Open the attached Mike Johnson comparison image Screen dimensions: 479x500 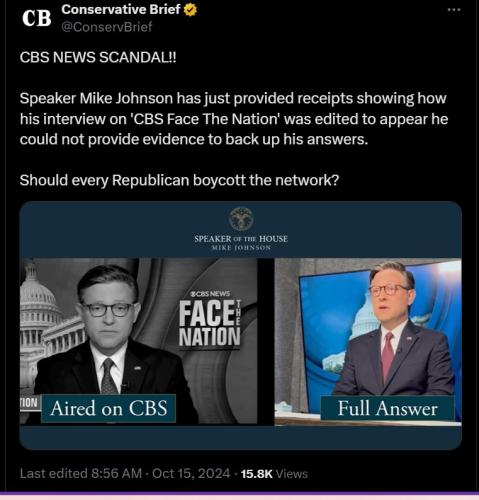point(241,325)
